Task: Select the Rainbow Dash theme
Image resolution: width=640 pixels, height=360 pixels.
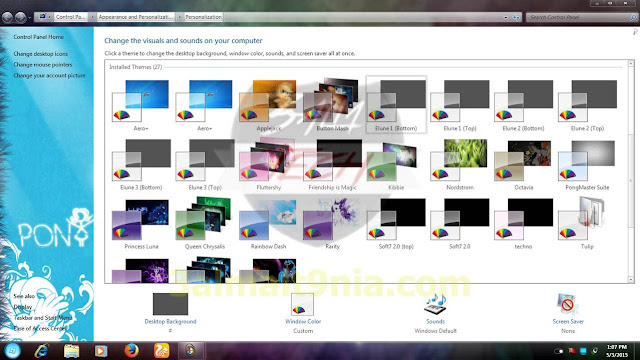Action: tap(269, 224)
